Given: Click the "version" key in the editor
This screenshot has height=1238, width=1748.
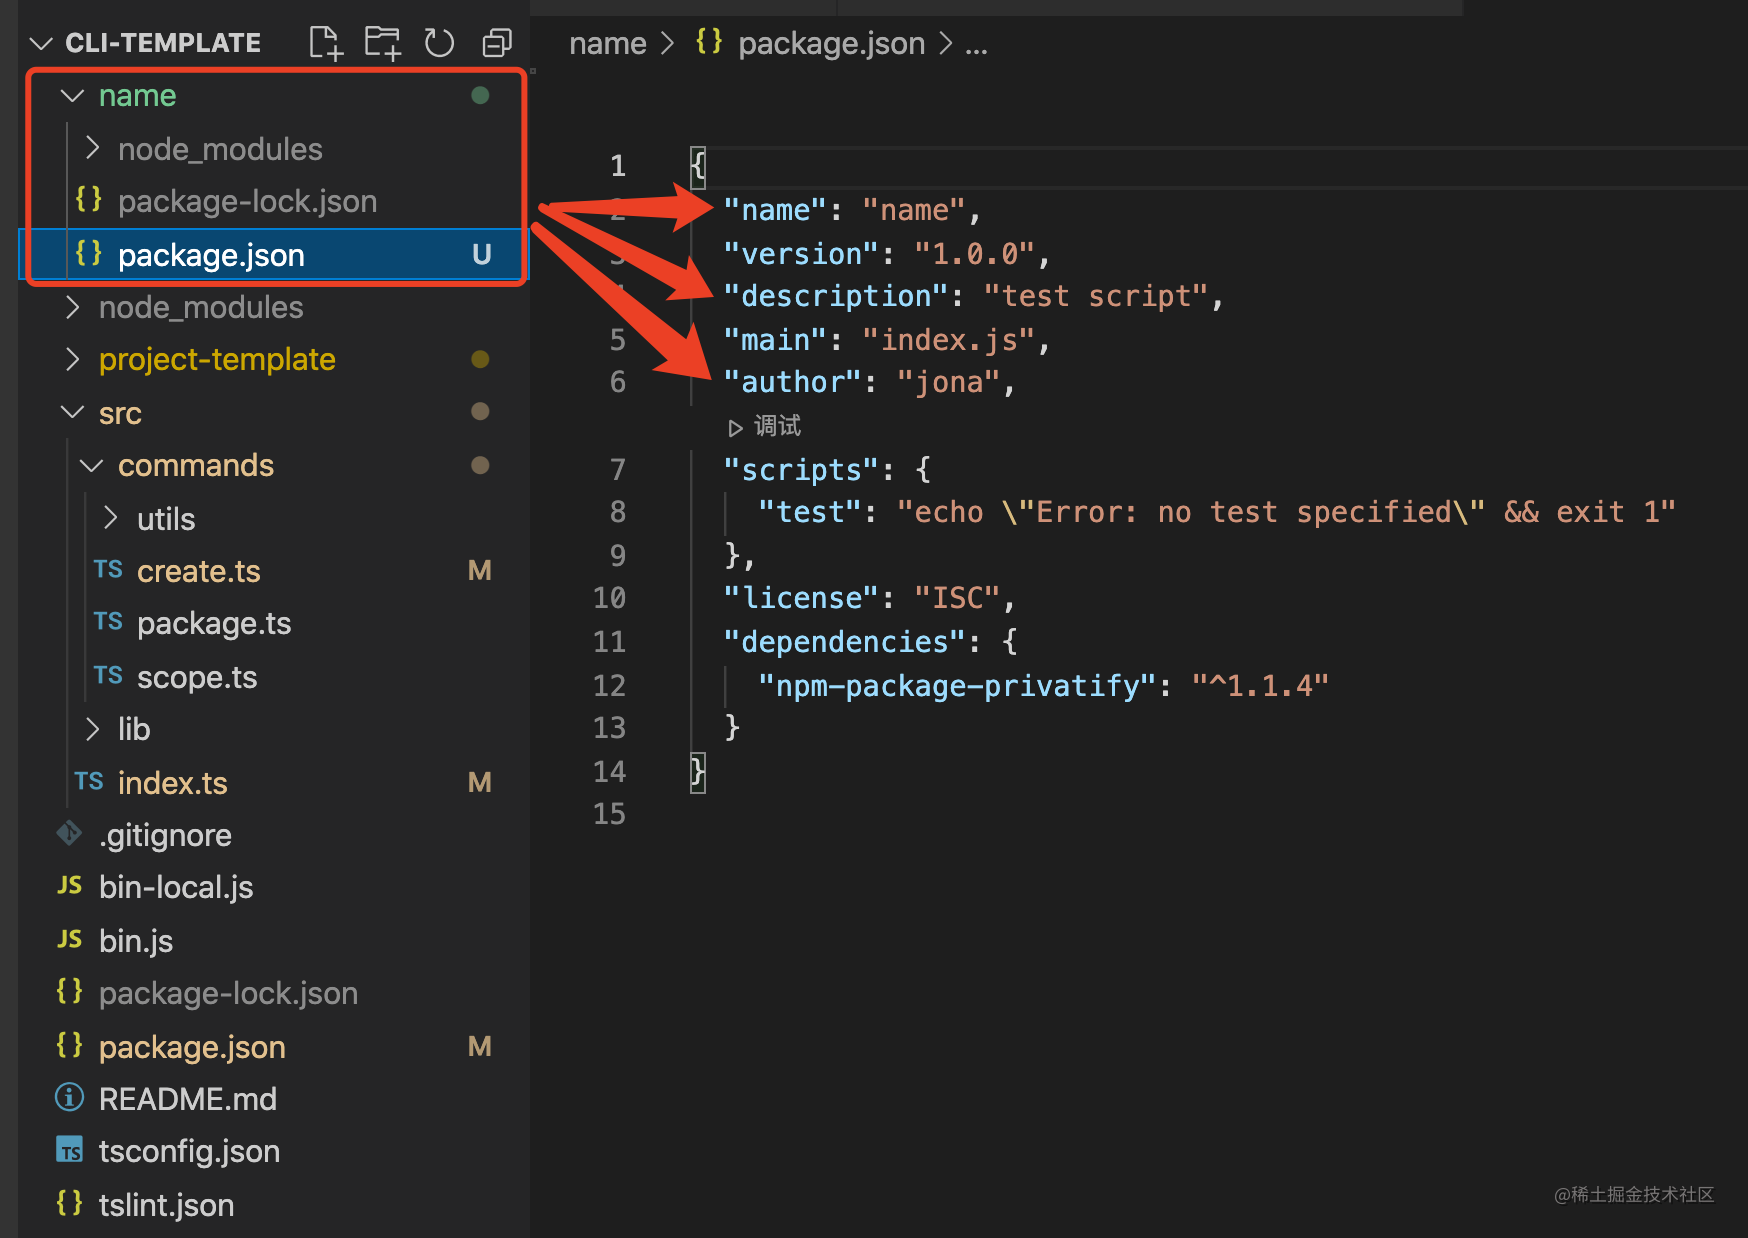Looking at the screenshot, I should [x=801, y=254].
